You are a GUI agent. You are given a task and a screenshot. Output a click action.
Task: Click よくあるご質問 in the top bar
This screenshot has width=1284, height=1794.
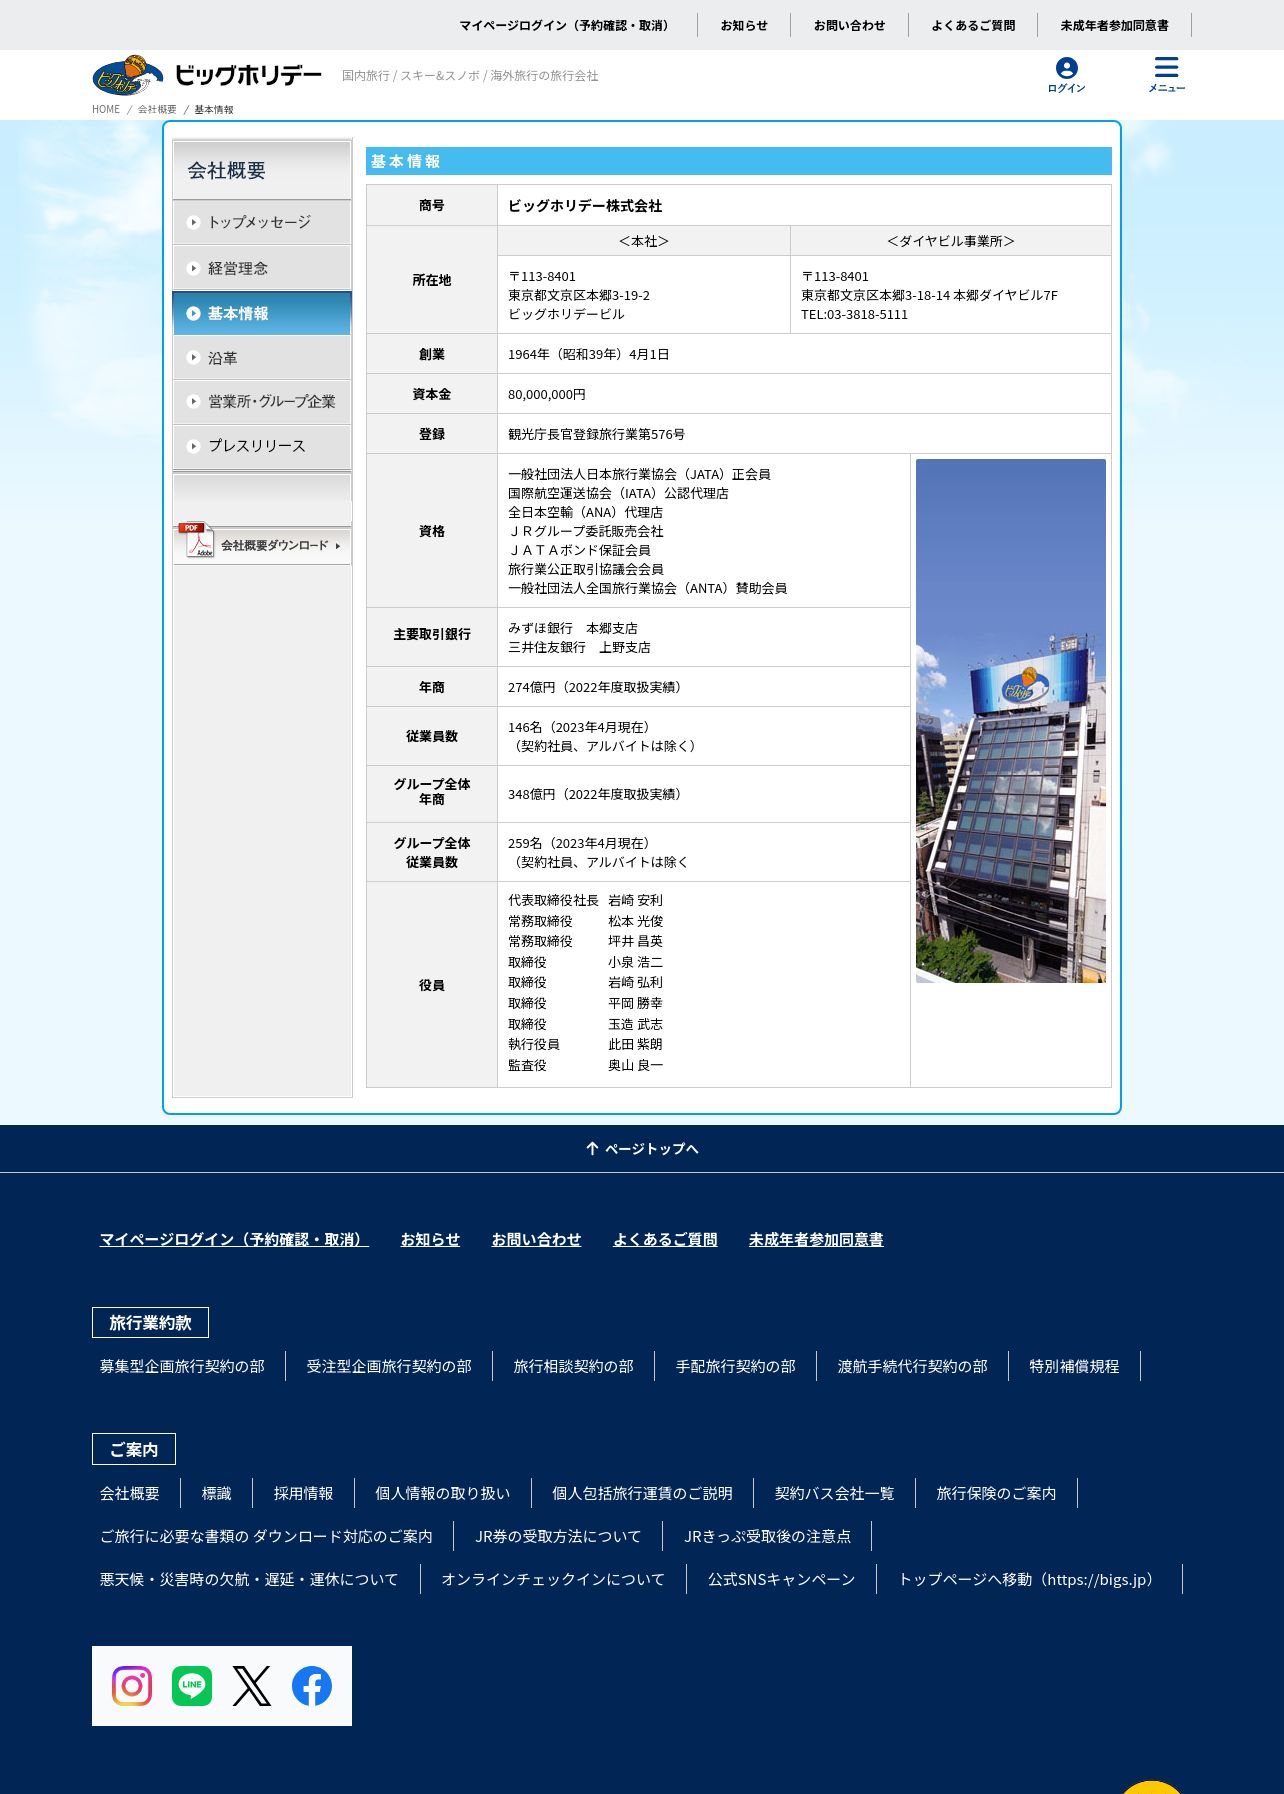pos(973,25)
